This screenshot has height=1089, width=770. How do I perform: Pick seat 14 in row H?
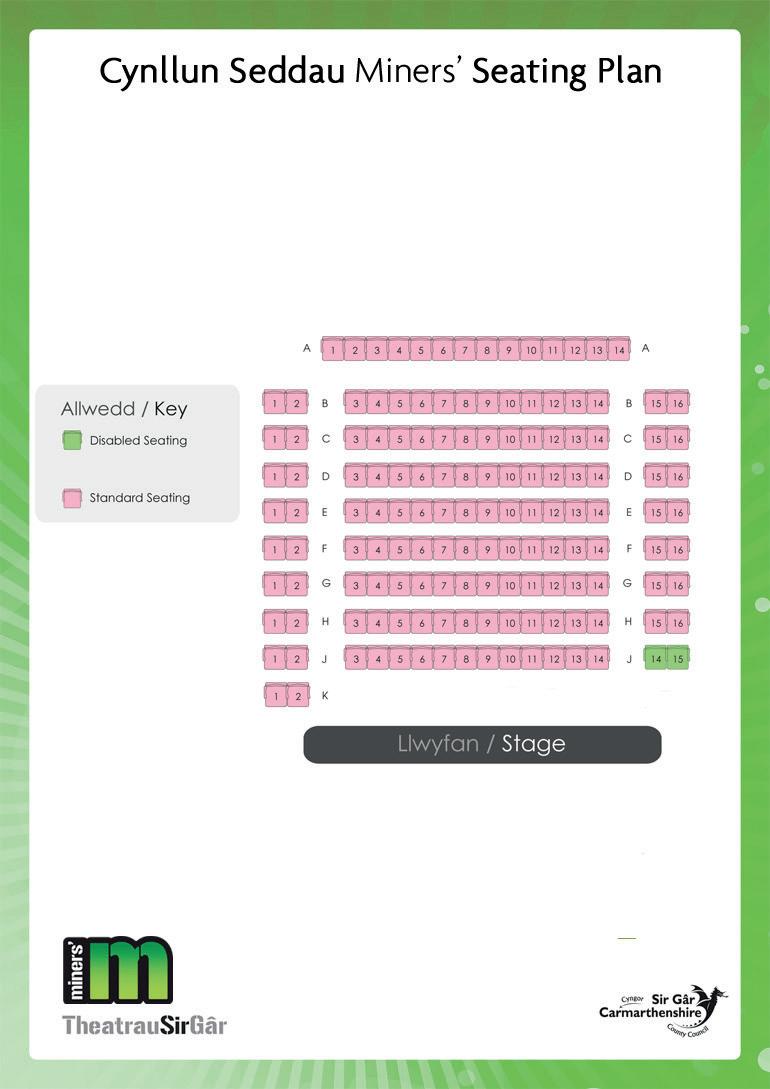tap(598, 622)
